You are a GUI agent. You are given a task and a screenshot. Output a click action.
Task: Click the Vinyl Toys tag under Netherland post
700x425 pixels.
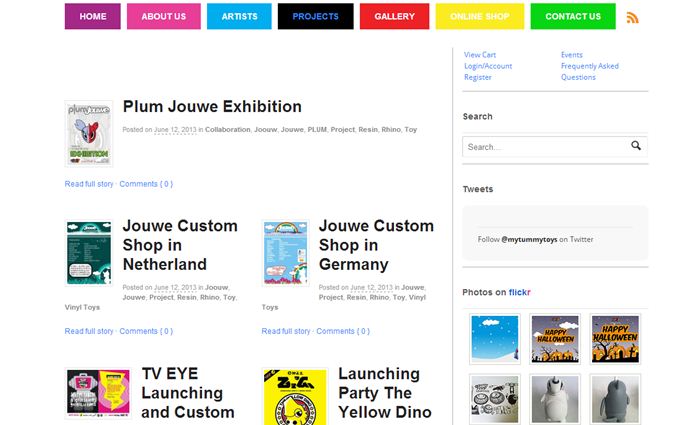[82, 307]
